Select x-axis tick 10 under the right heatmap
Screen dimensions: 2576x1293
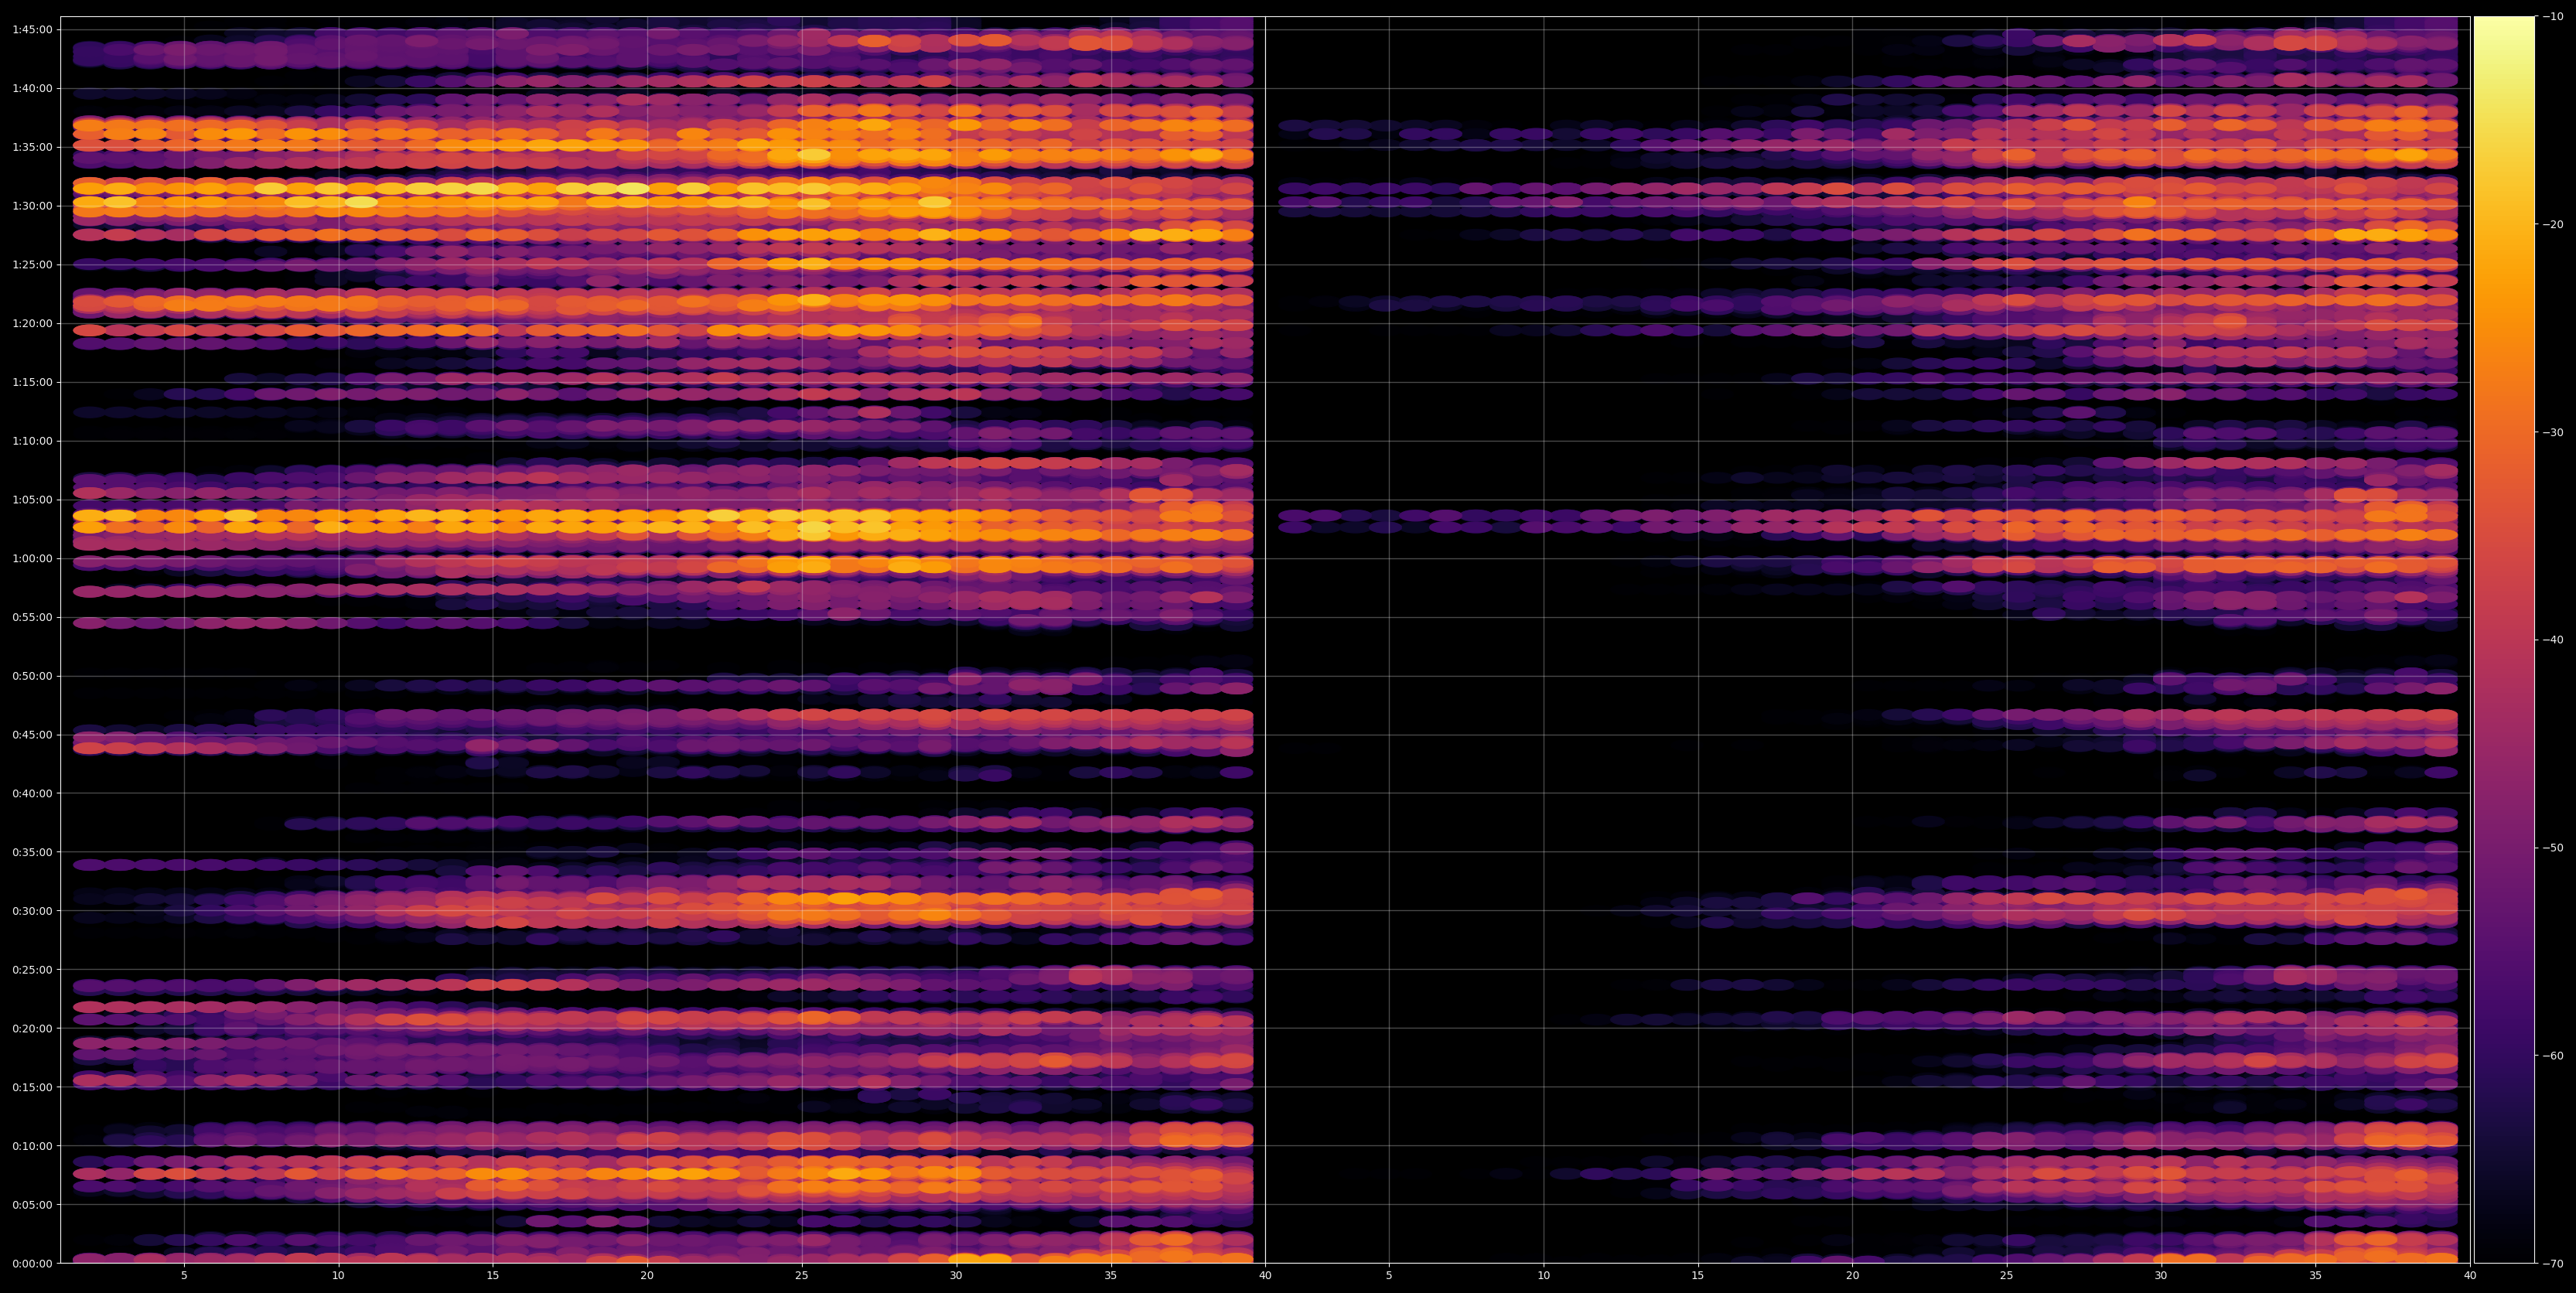[1543, 1275]
